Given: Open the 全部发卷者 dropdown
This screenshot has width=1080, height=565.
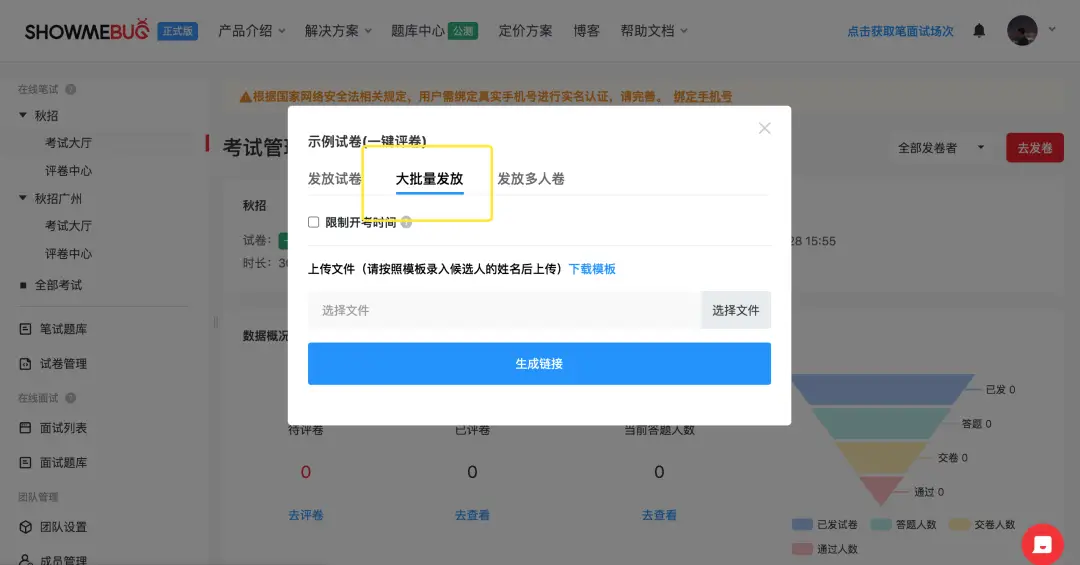Looking at the screenshot, I should (x=941, y=147).
